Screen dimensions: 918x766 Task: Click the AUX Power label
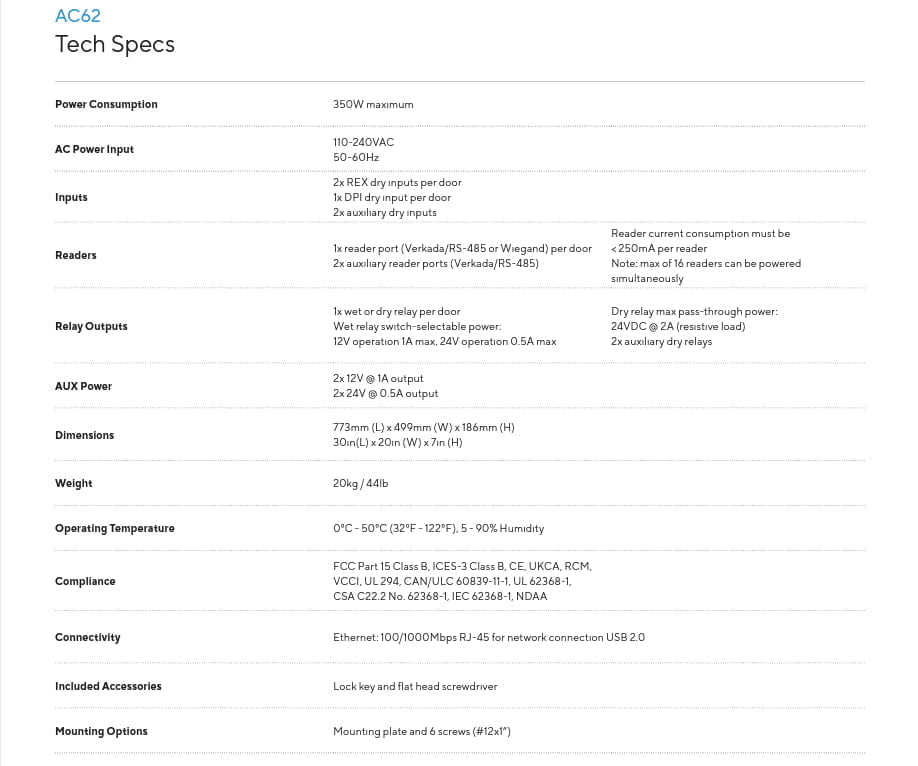(x=83, y=386)
